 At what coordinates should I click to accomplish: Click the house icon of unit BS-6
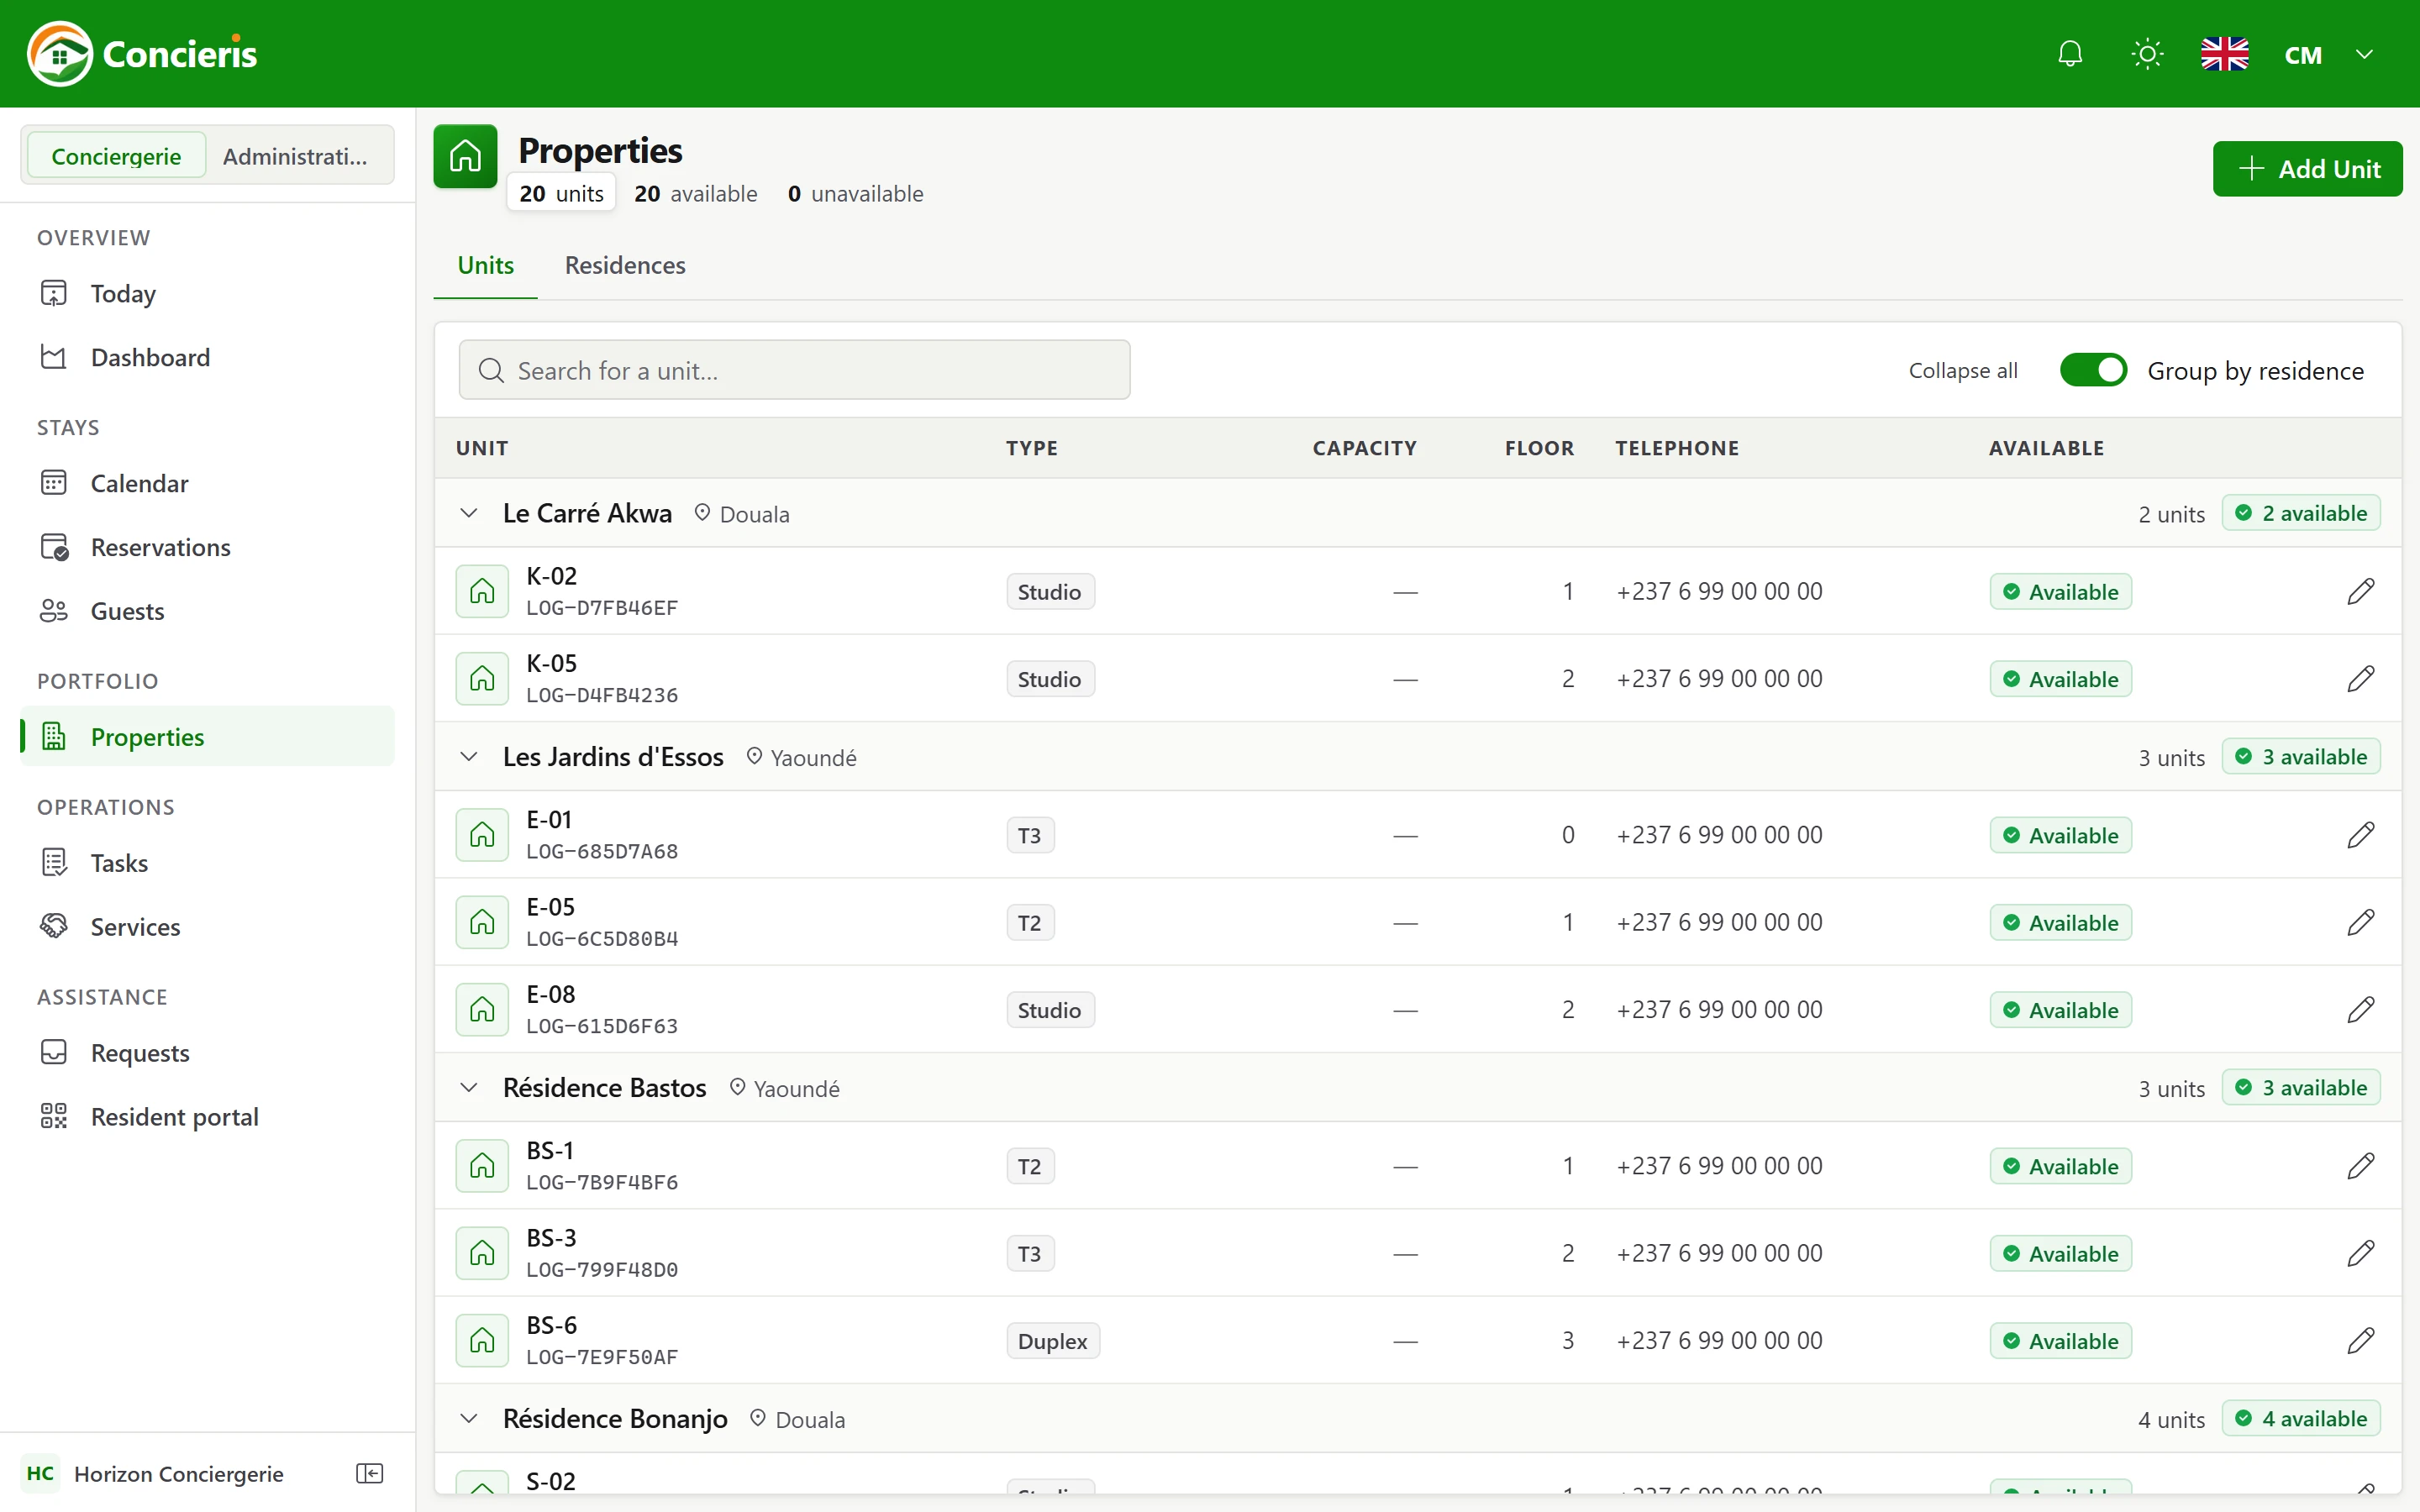pos(482,1340)
